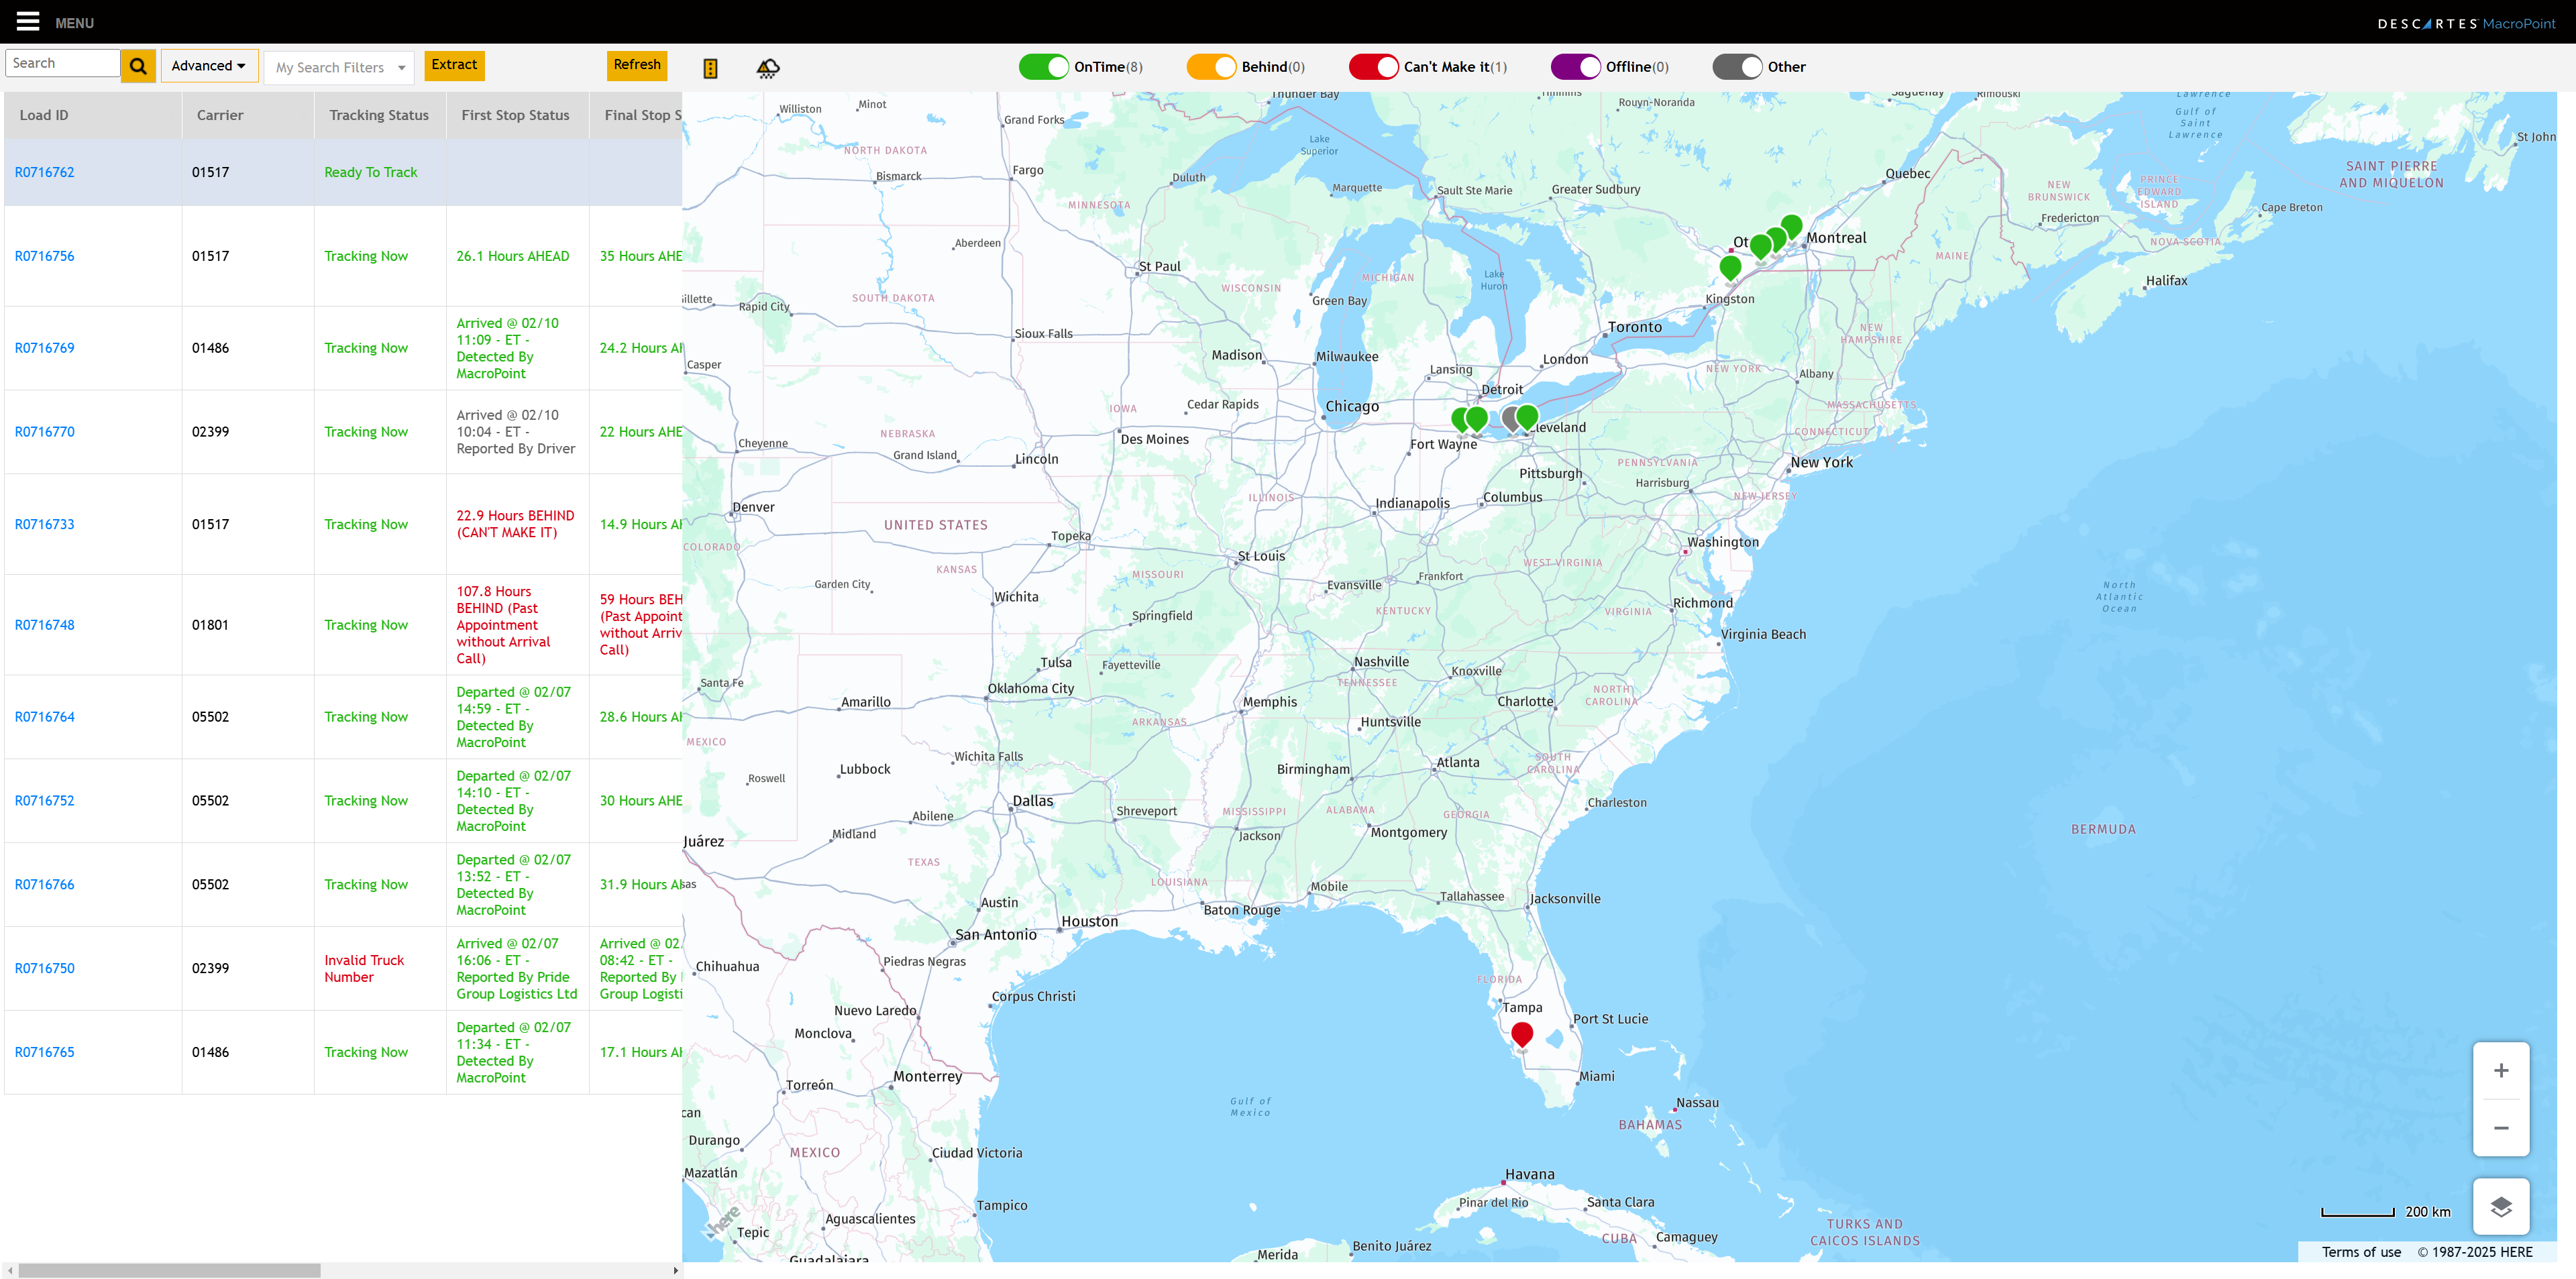The height and width of the screenshot is (1279, 2576).
Task: Click the yellow search magnifier button
Action: [x=138, y=66]
